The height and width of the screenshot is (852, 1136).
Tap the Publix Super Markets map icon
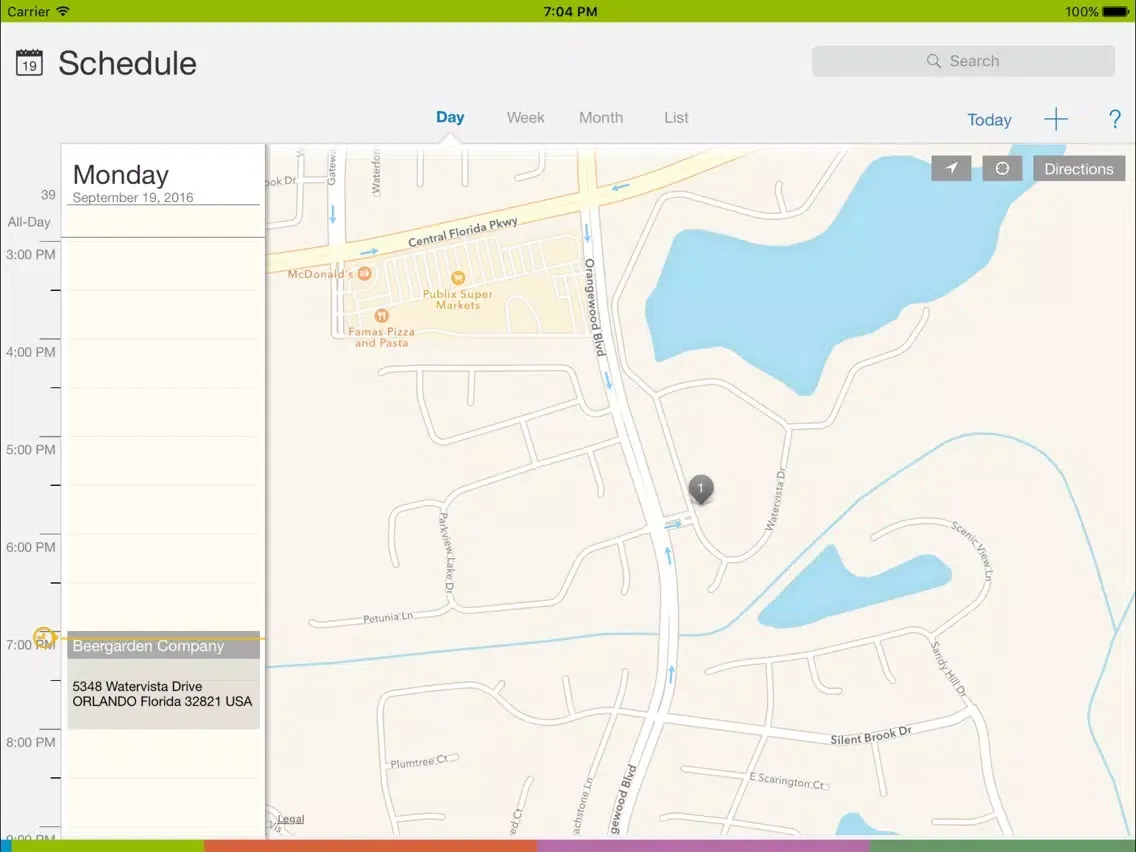pyautogui.click(x=458, y=277)
